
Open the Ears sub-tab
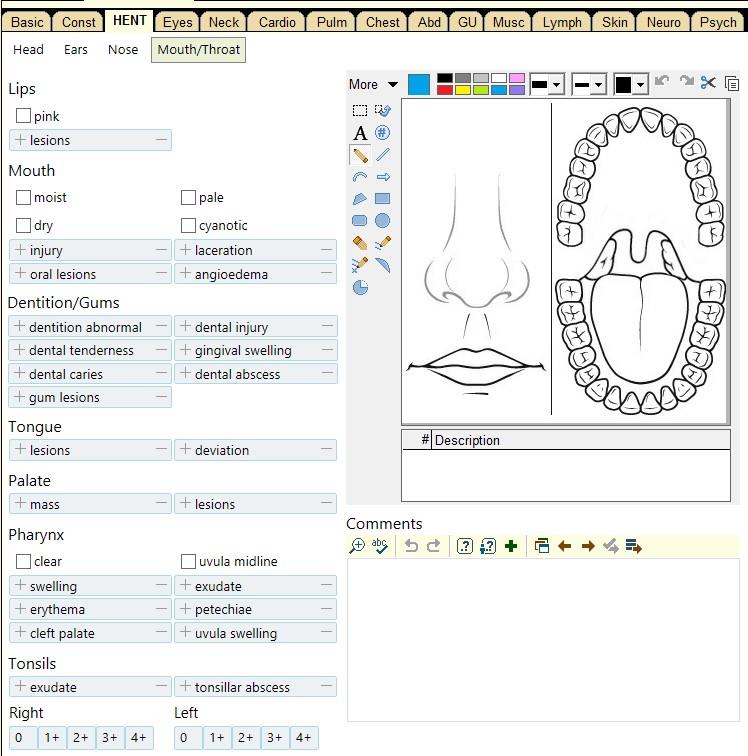pos(76,49)
